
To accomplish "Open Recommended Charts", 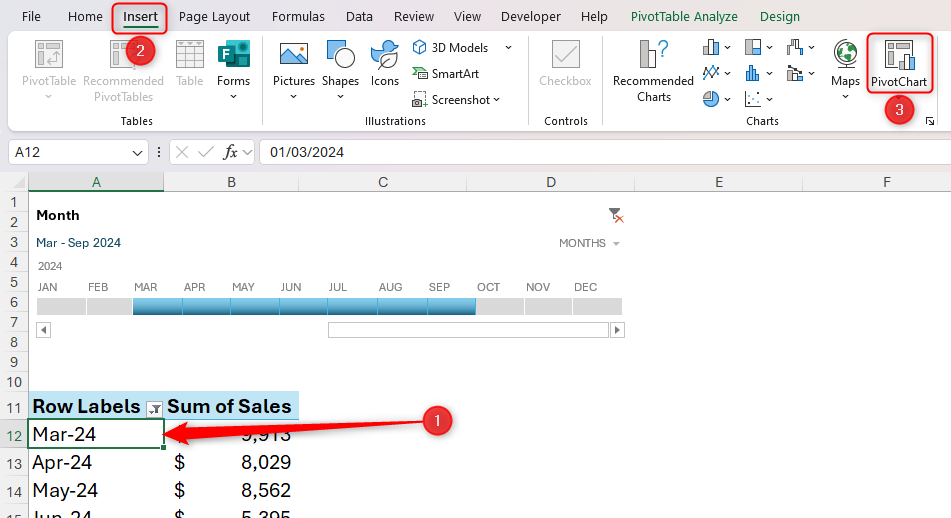I will pos(653,70).
